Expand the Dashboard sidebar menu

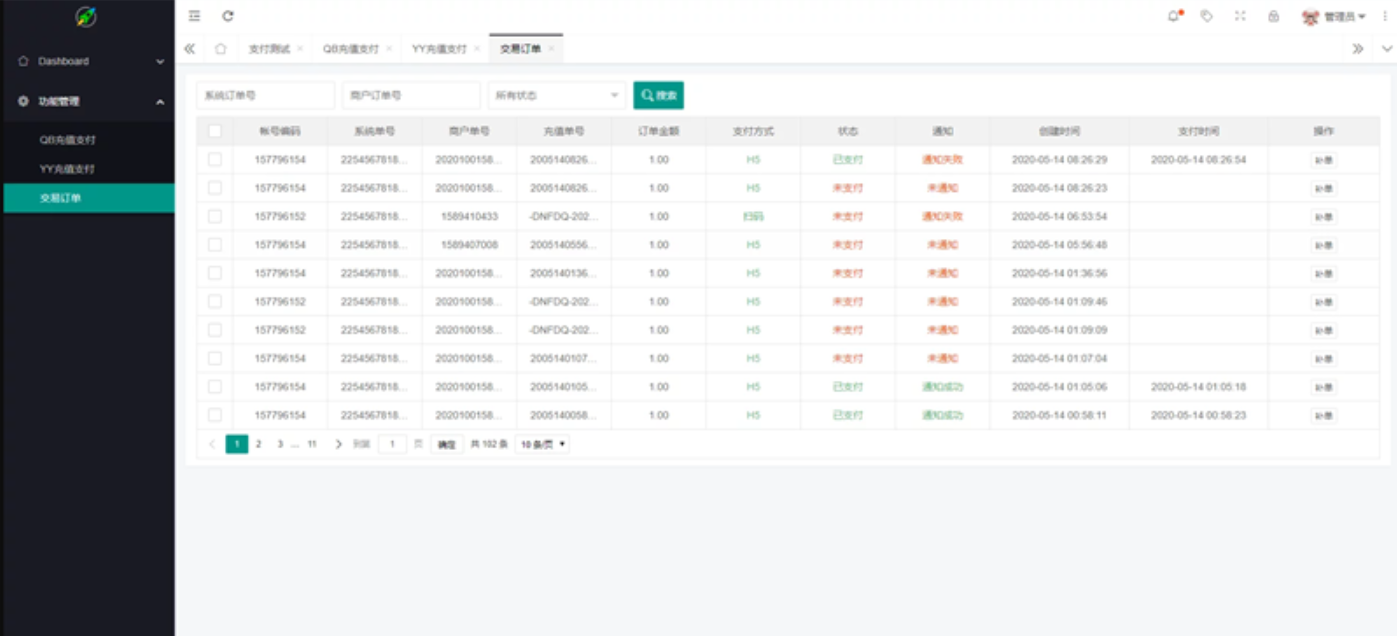click(x=88, y=61)
